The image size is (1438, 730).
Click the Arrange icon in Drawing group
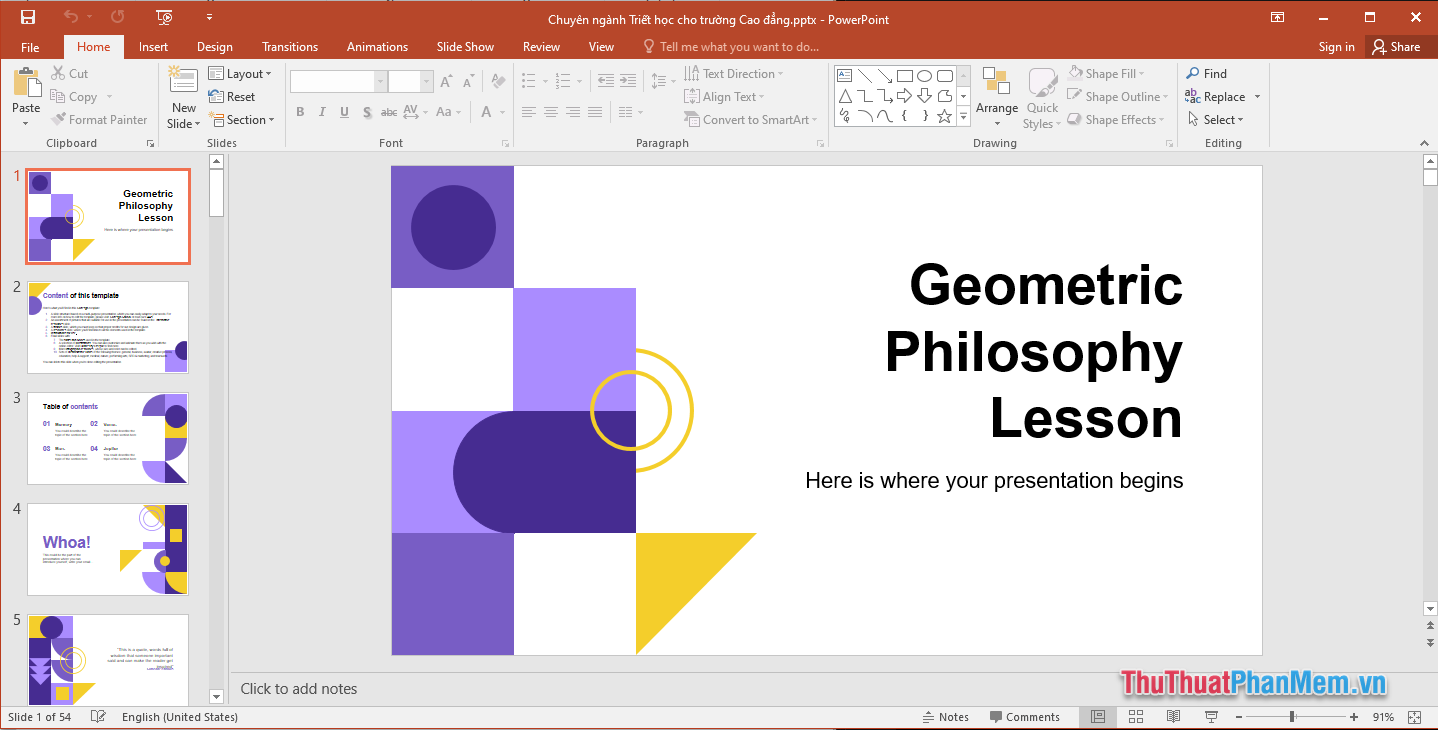pos(997,95)
